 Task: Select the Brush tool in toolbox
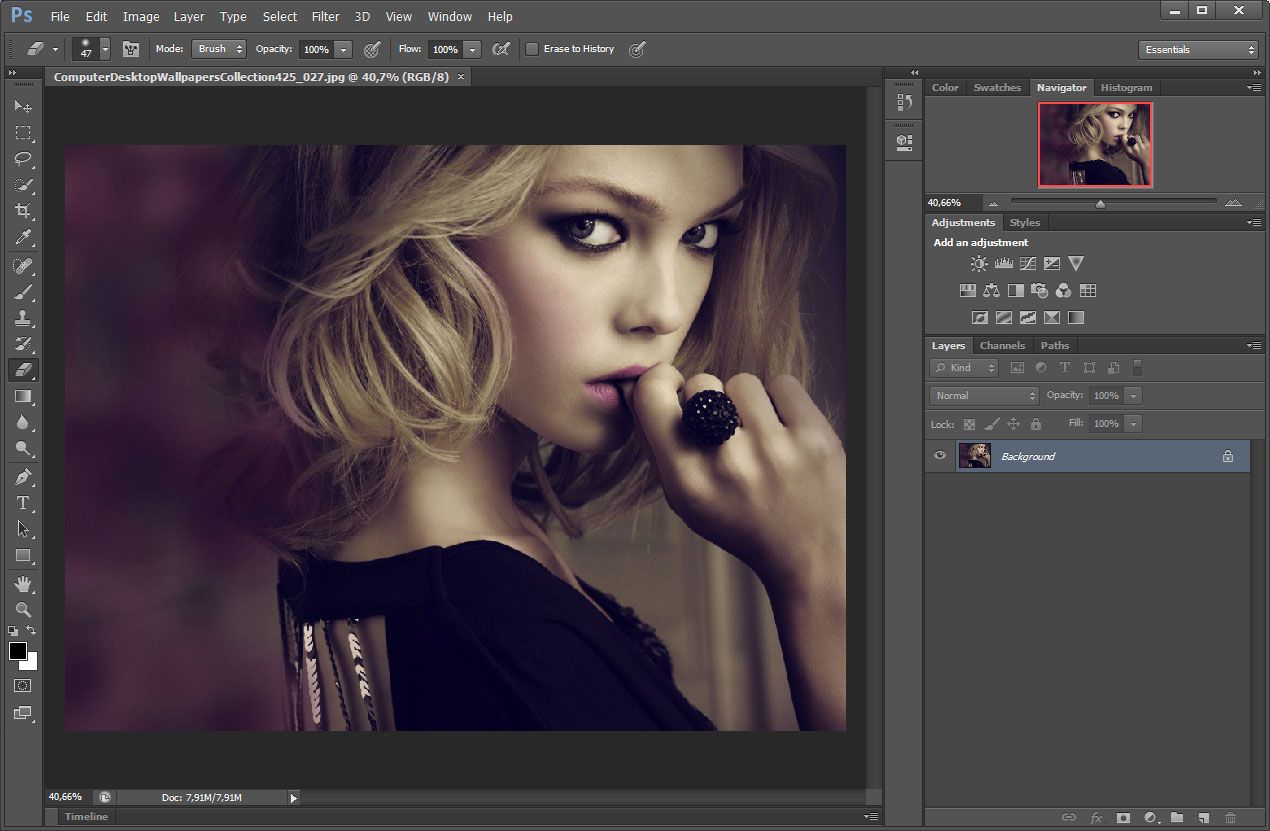coord(23,292)
